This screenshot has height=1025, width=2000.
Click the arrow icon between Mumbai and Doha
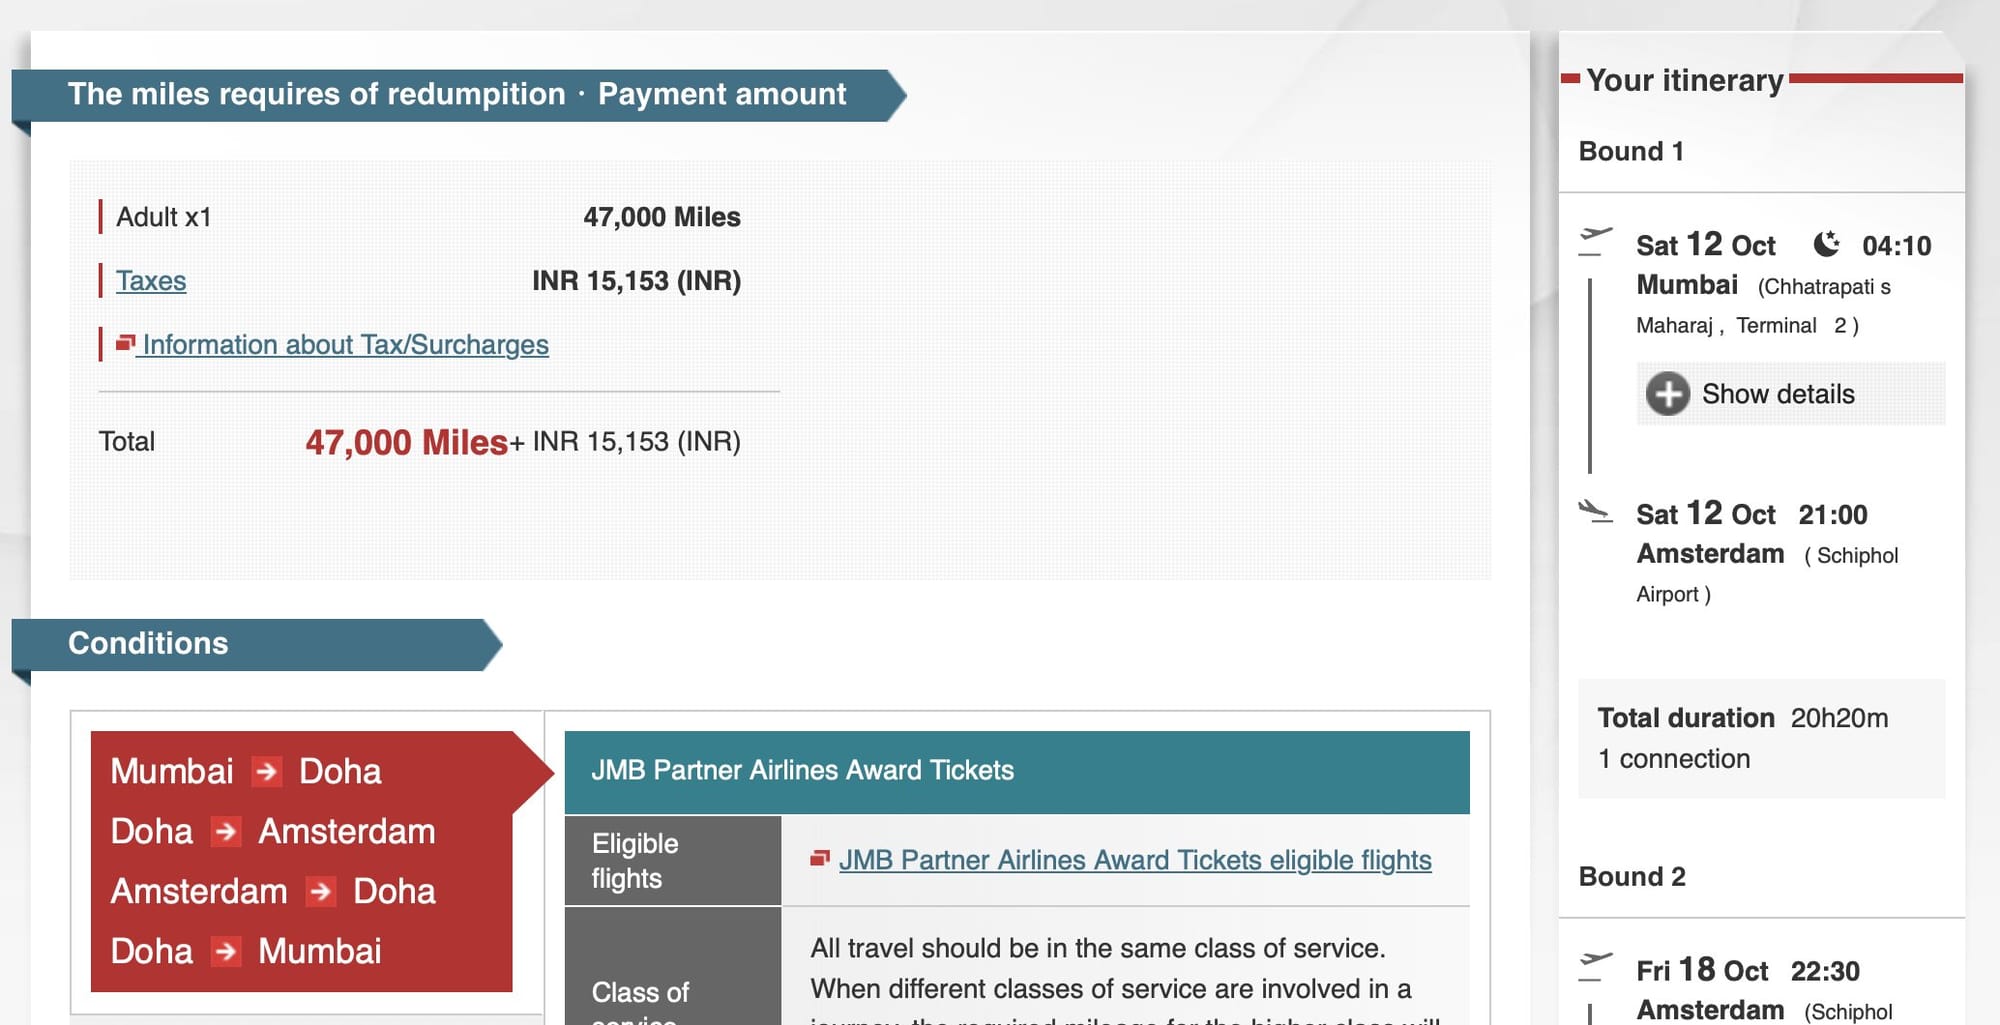266,771
